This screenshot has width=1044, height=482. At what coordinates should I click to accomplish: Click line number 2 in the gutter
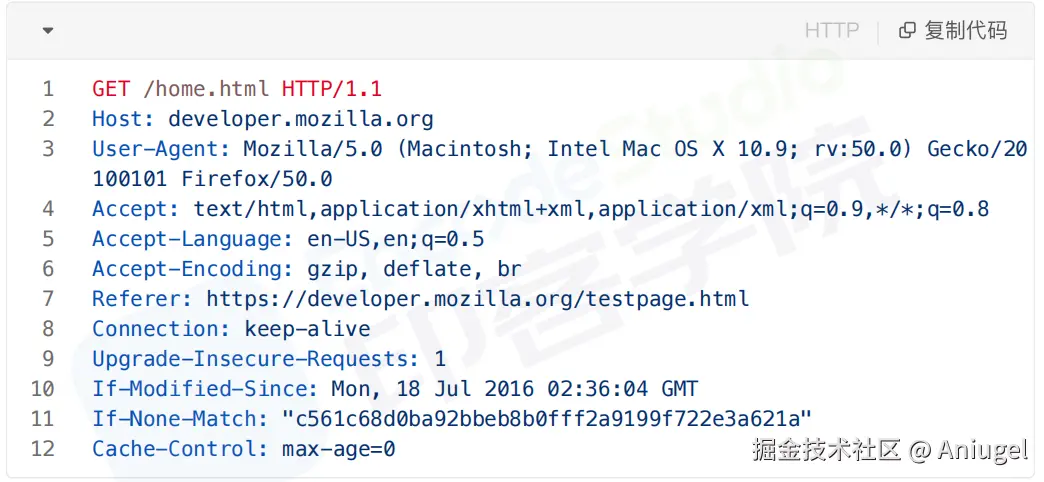tap(48, 119)
